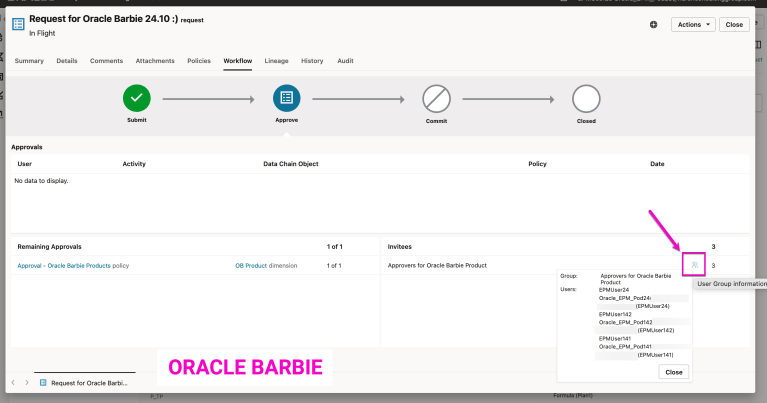Click EPMUser141 in the user group popup
This screenshot has width=767, height=403.
[615, 338]
